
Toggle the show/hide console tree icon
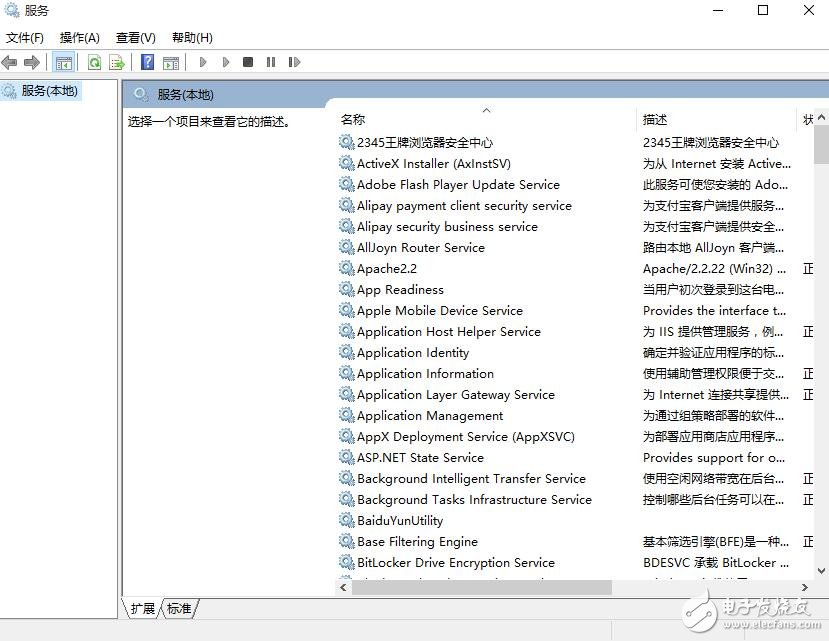[x=64, y=63]
